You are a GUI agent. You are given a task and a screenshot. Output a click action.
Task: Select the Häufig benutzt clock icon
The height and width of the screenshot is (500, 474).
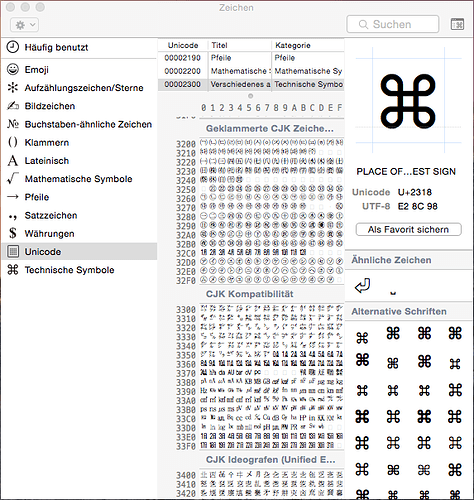pyautogui.click(x=13, y=47)
